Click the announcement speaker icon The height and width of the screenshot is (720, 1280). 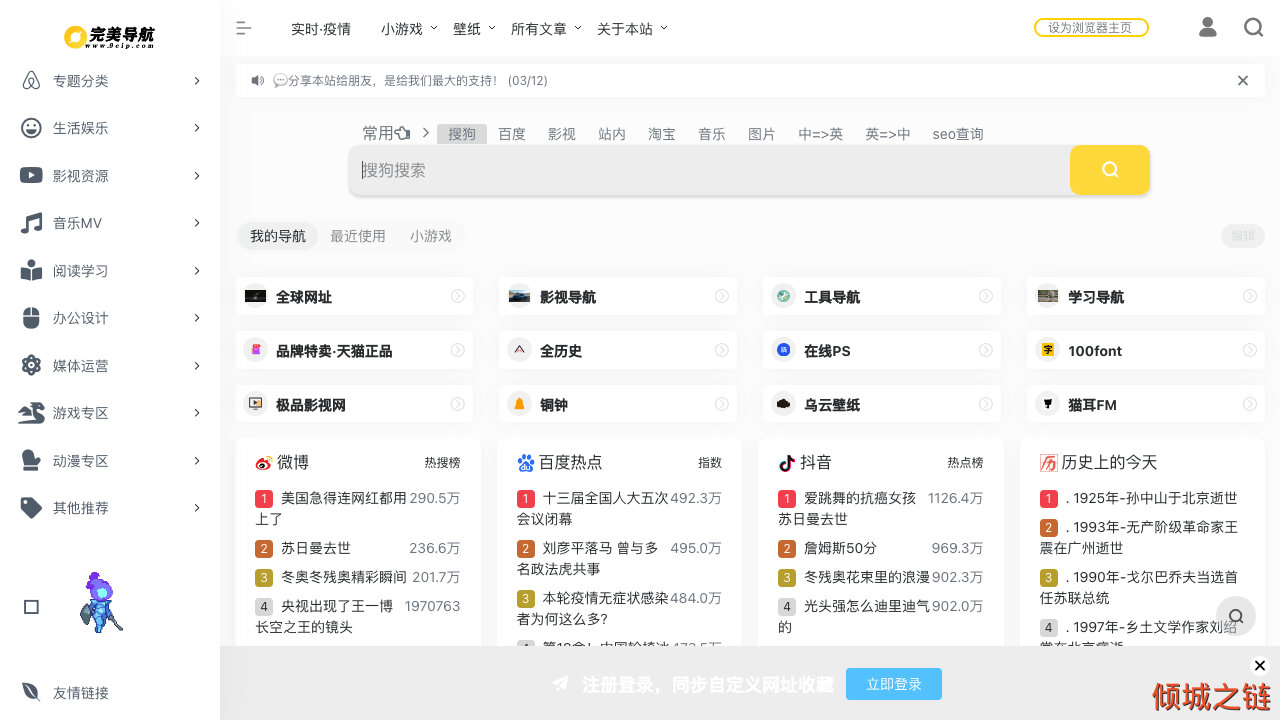[258, 80]
